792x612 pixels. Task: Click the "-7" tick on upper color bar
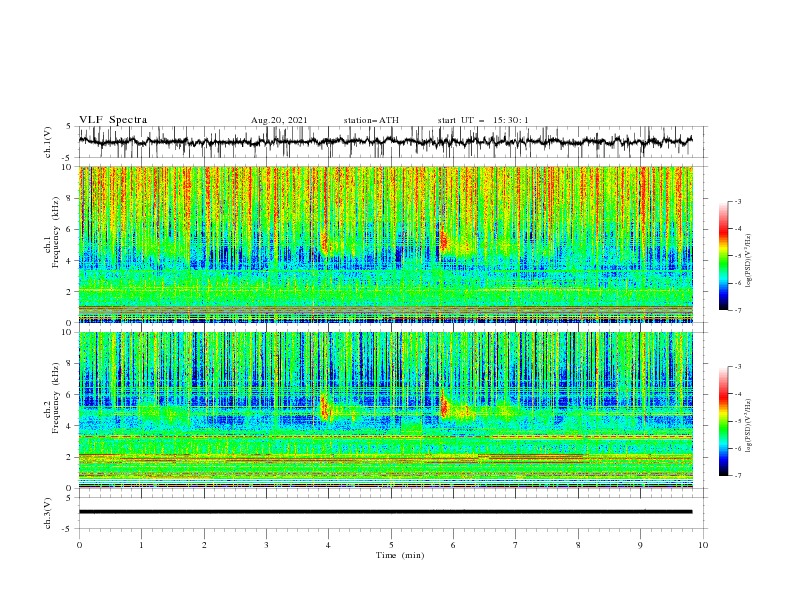click(738, 310)
